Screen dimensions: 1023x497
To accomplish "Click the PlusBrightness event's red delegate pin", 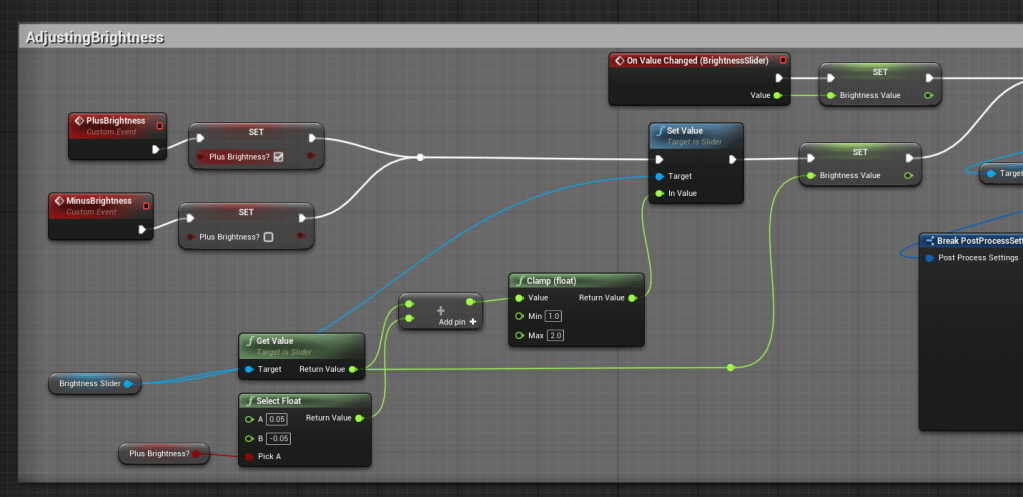I will pos(159,125).
